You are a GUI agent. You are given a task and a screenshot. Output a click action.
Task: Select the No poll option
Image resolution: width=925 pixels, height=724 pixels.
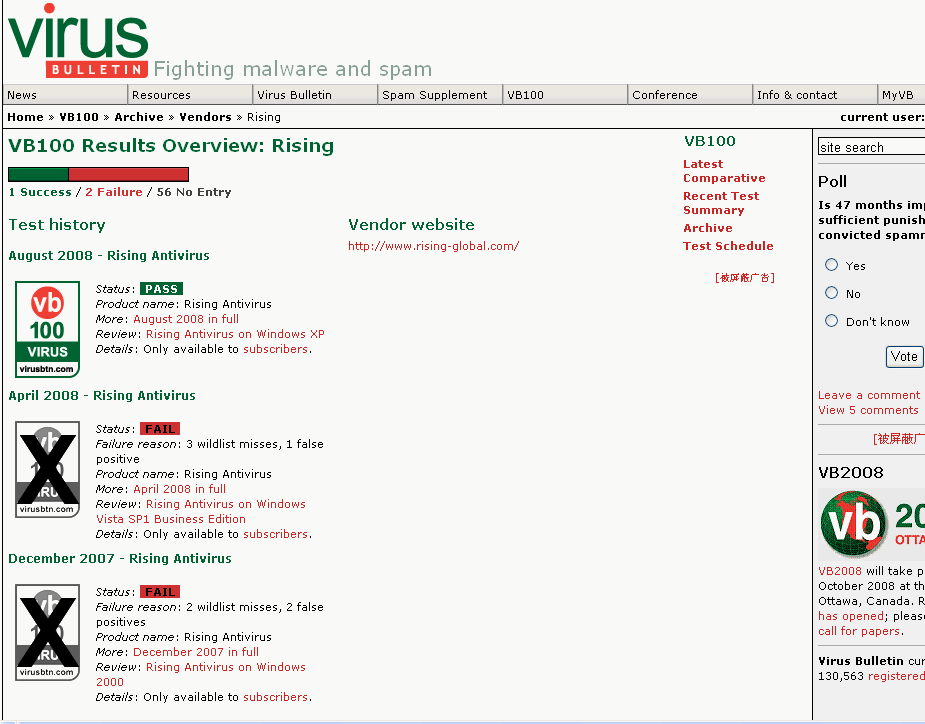(831, 293)
